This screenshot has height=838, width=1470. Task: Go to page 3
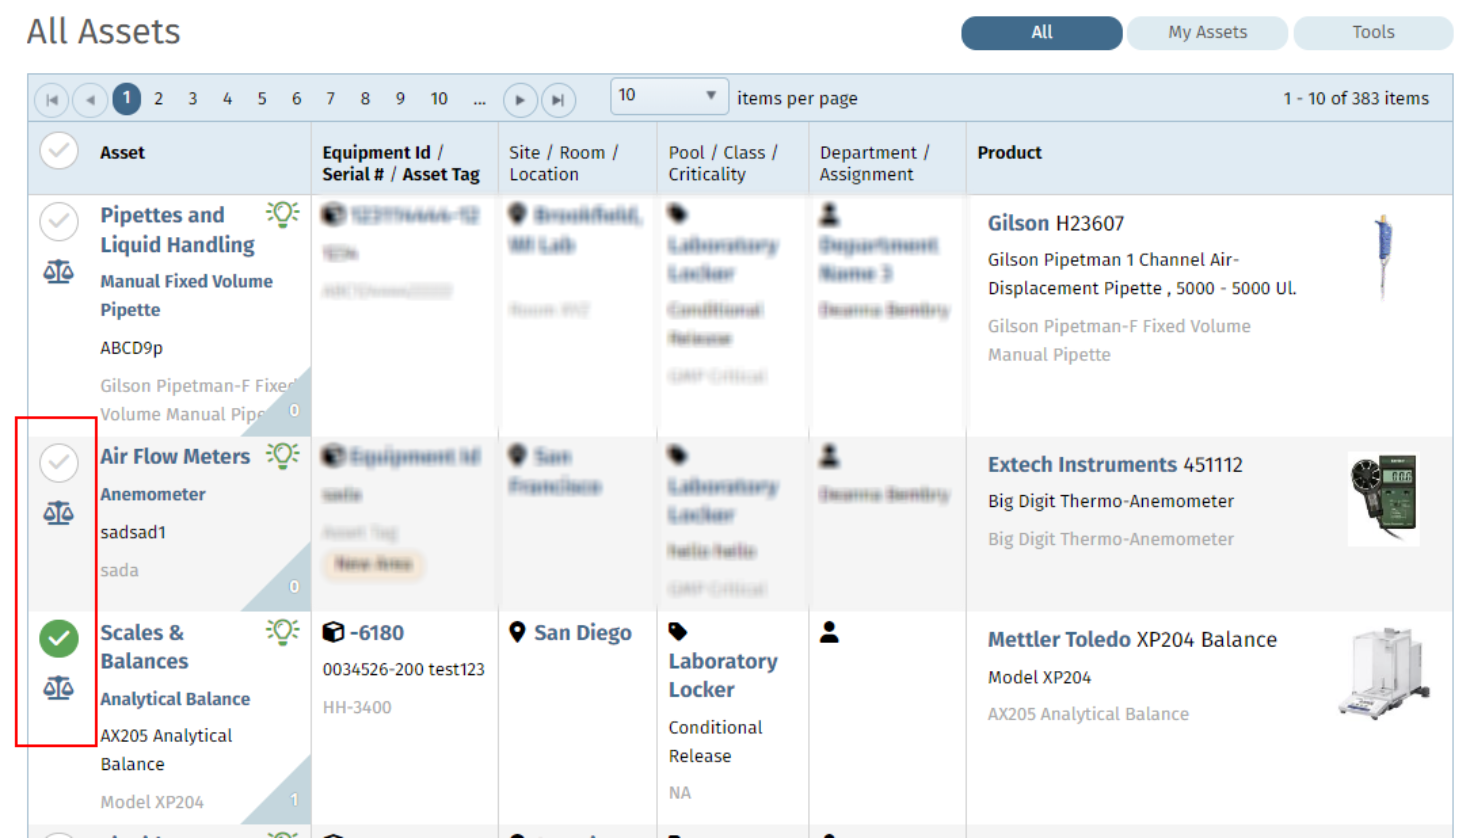coord(193,99)
